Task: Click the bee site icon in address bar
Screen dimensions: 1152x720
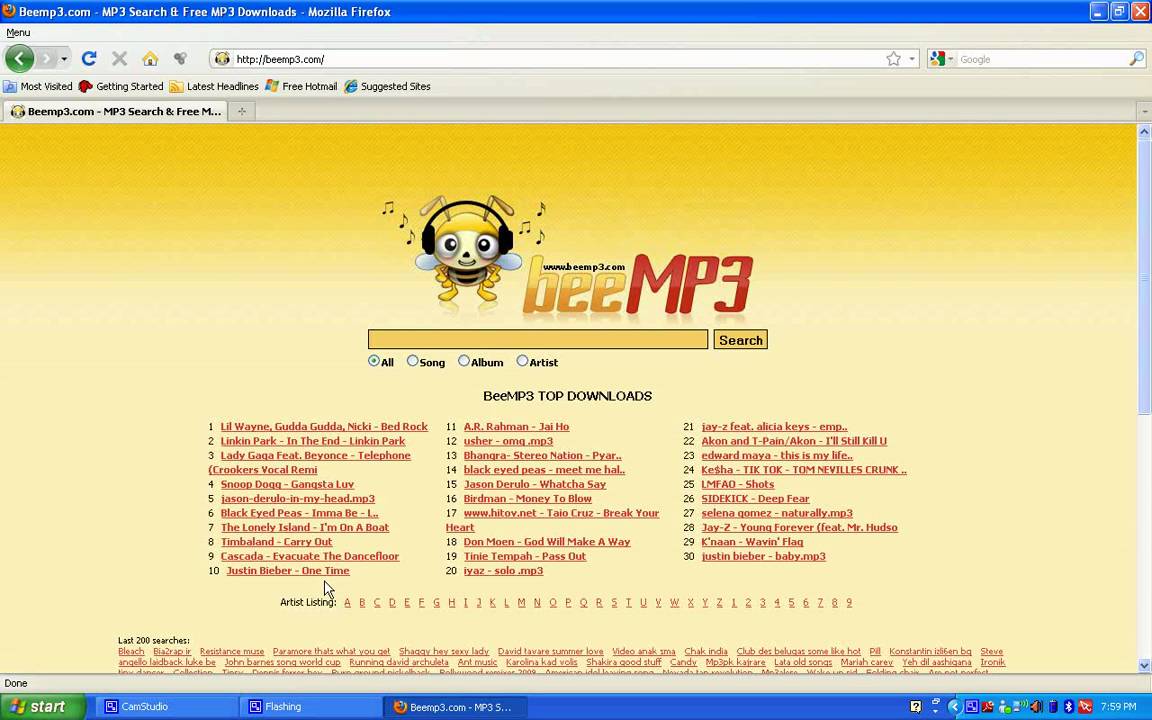Action: 222,59
